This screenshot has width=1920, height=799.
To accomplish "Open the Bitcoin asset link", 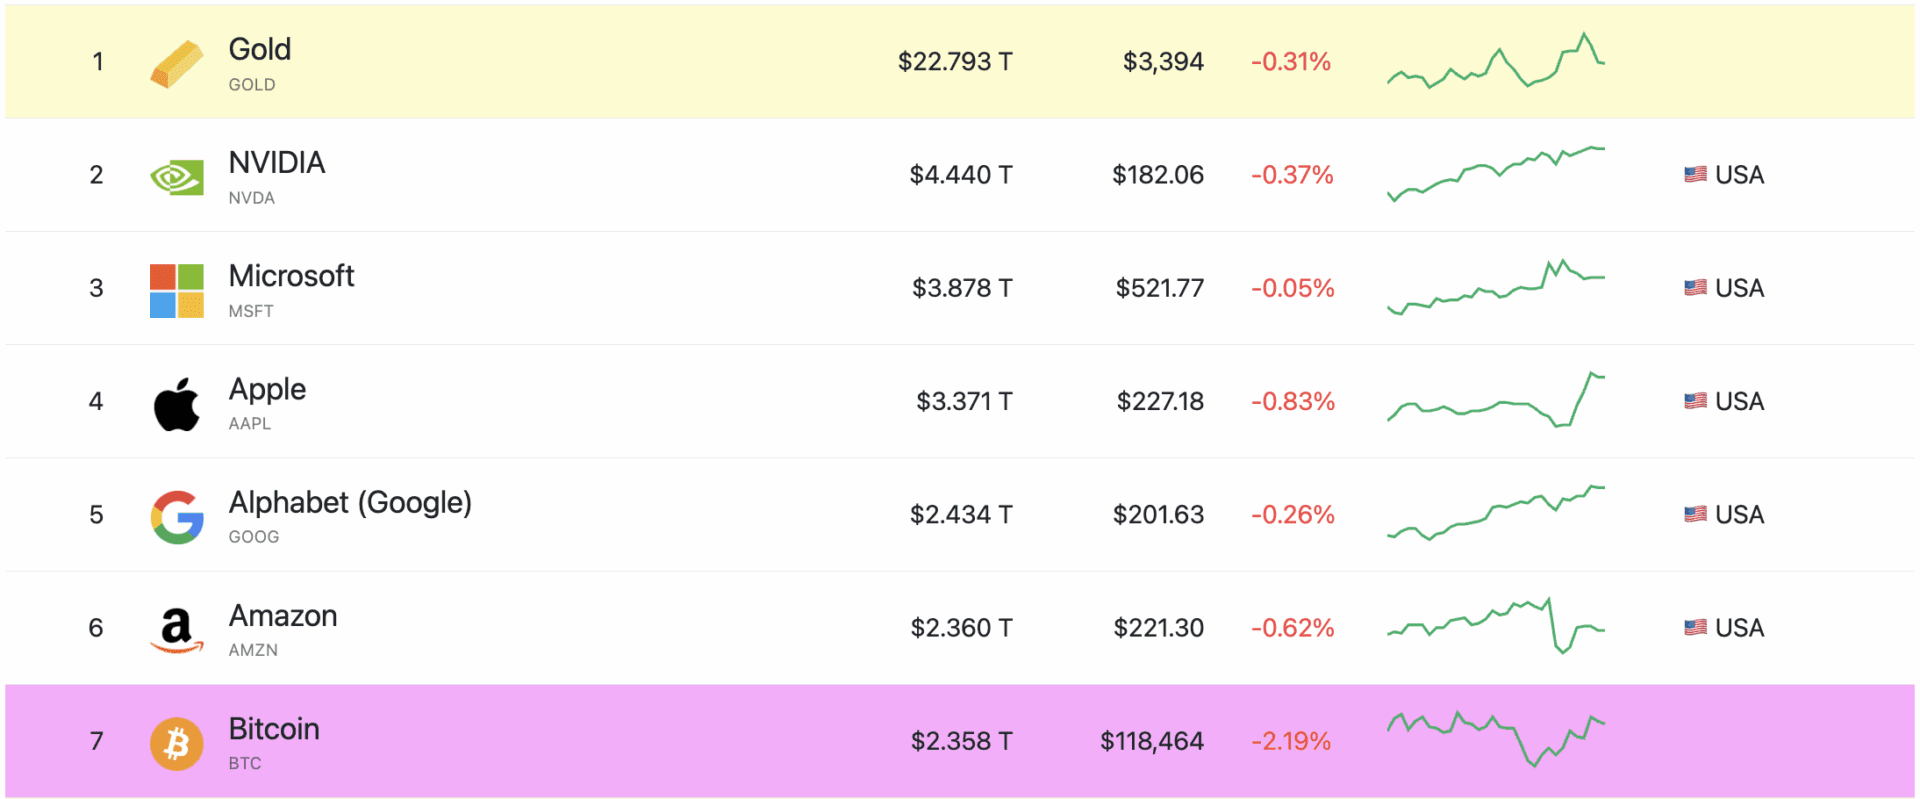I will pos(274,729).
